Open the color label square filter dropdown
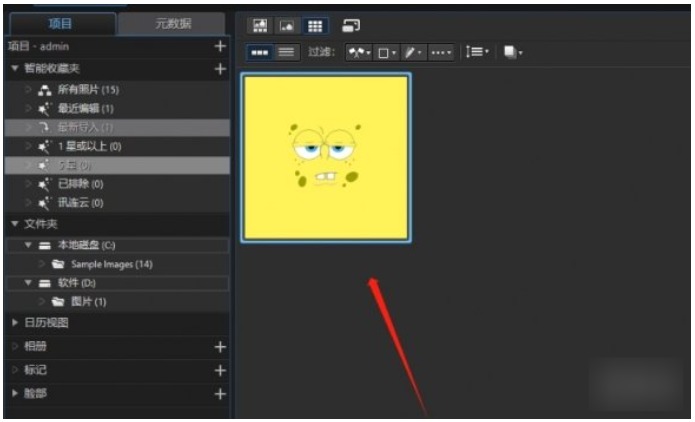 click(386, 53)
